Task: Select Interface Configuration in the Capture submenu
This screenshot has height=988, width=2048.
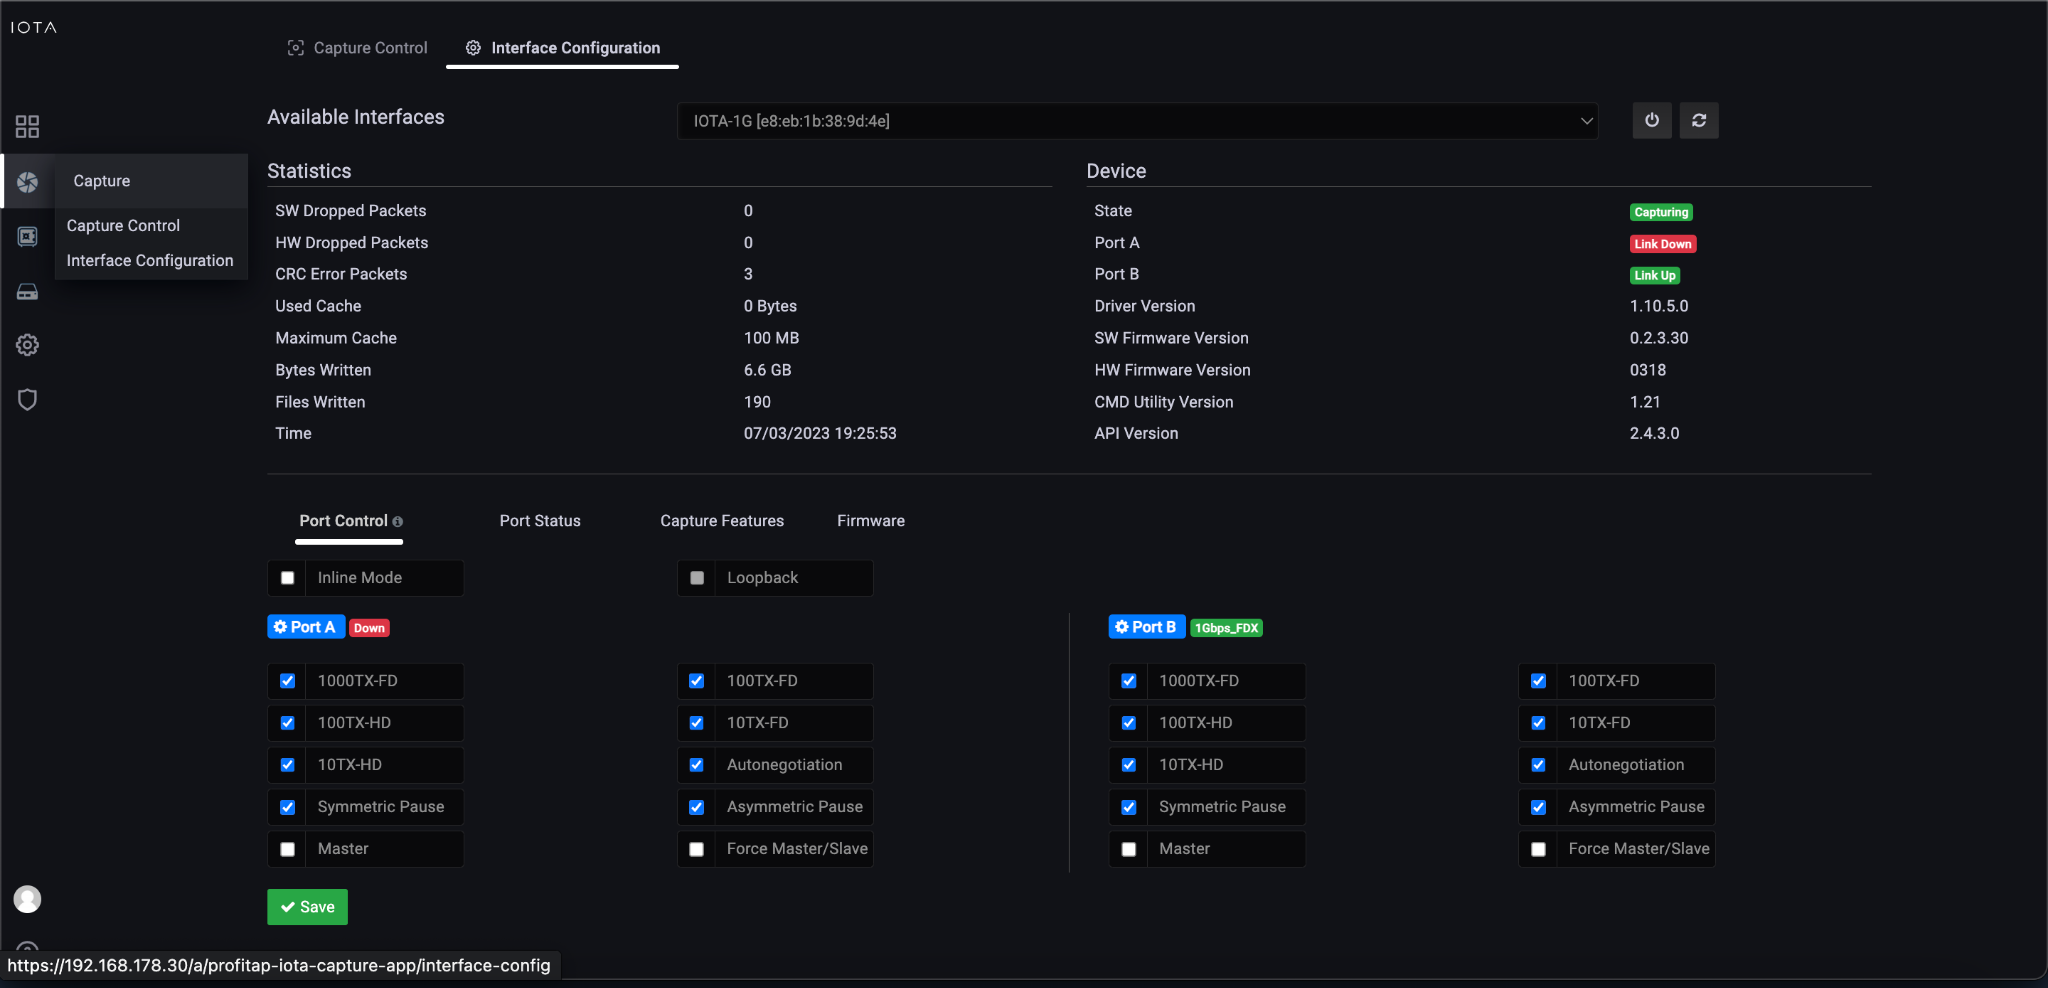Action: click(150, 261)
